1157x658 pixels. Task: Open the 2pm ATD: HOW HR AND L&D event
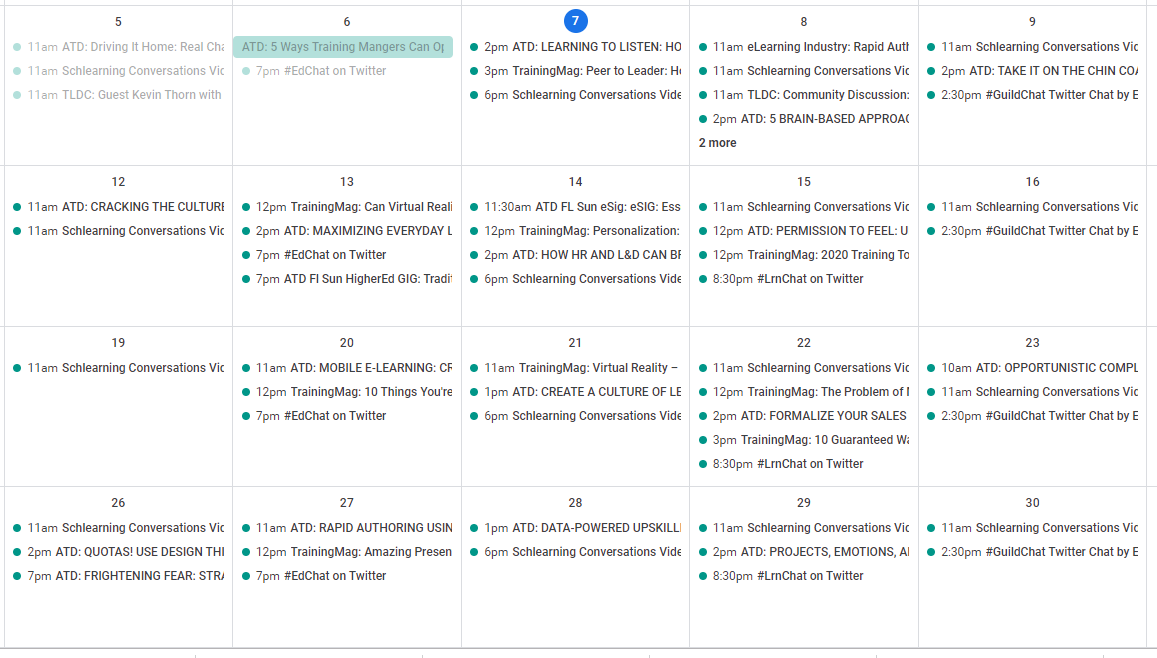click(576, 255)
